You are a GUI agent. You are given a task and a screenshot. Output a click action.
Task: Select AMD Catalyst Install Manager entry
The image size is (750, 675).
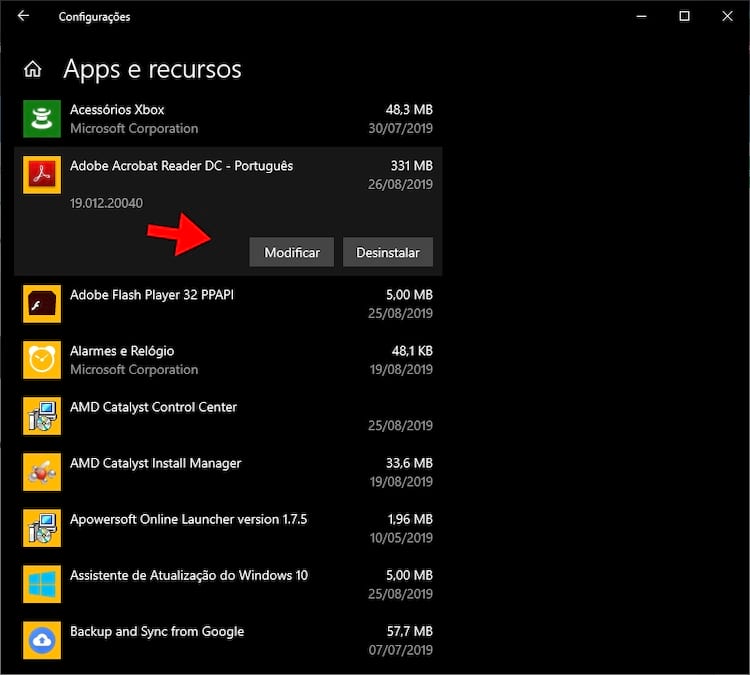[228, 472]
